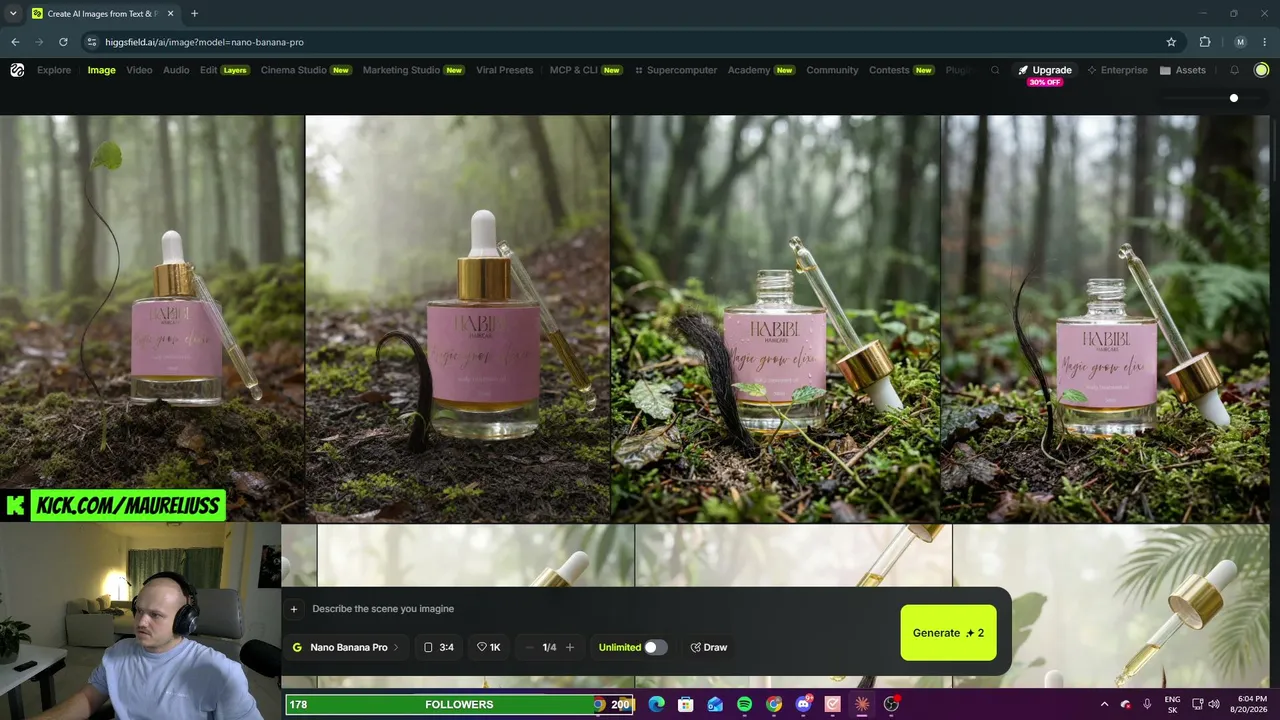Image resolution: width=1280 pixels, height=720 pixels.
Task: Switch to the Video tab
Action: [139, 70]
